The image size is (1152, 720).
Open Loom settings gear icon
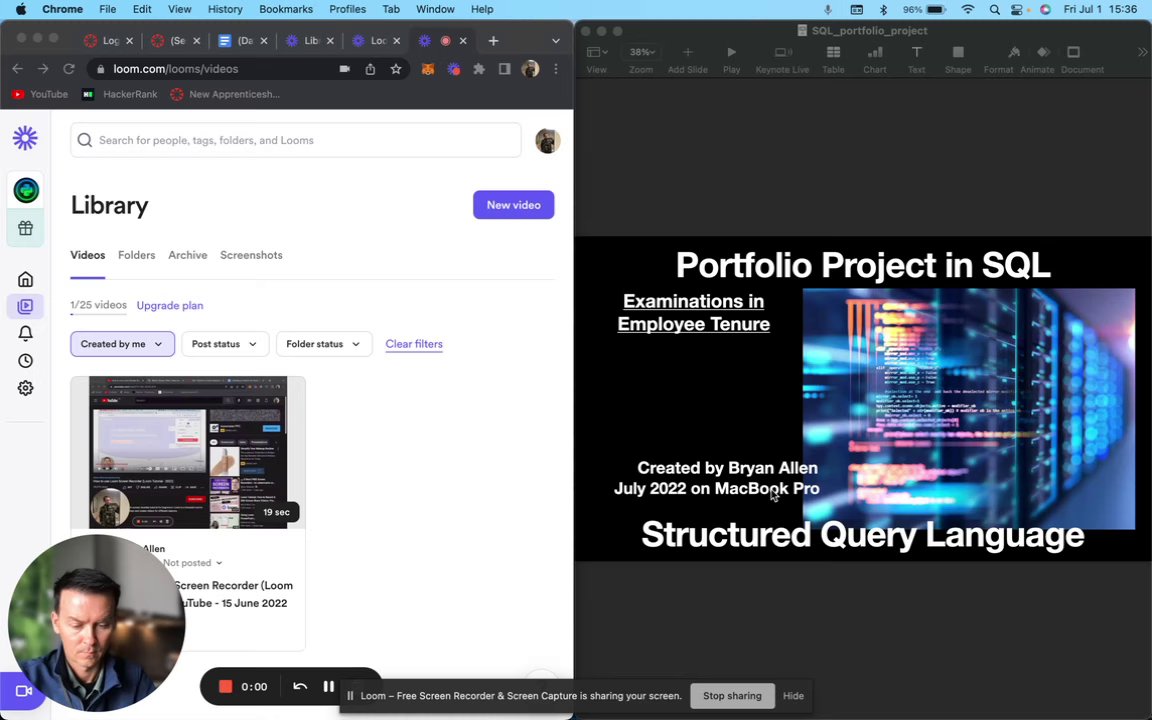click(x=26, y=388)
